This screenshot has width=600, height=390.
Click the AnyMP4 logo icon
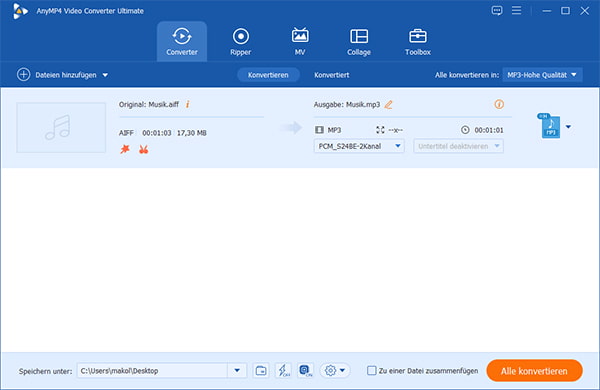20,11
